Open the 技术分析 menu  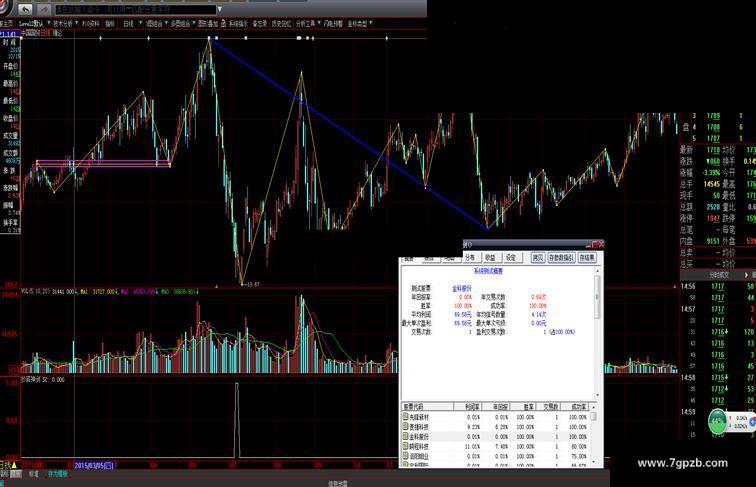[x=63, y=23]
